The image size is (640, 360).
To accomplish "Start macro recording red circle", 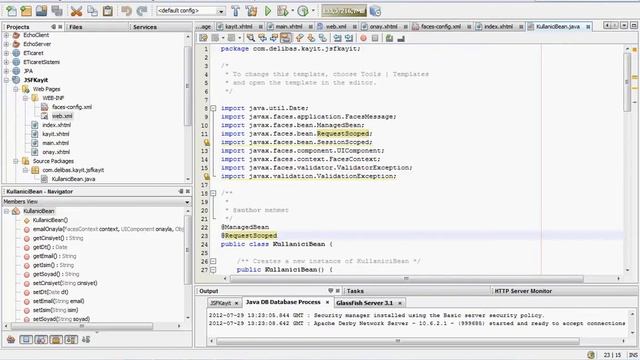I will click(363, 38).
